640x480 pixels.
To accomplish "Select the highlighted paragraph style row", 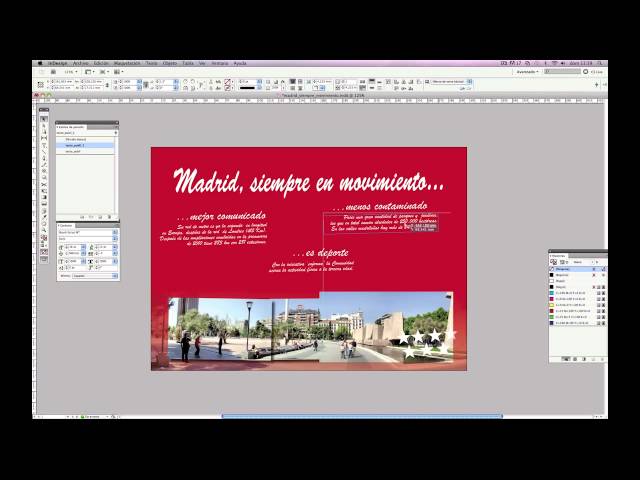I will pyautogui.click(x=86, y=145).
